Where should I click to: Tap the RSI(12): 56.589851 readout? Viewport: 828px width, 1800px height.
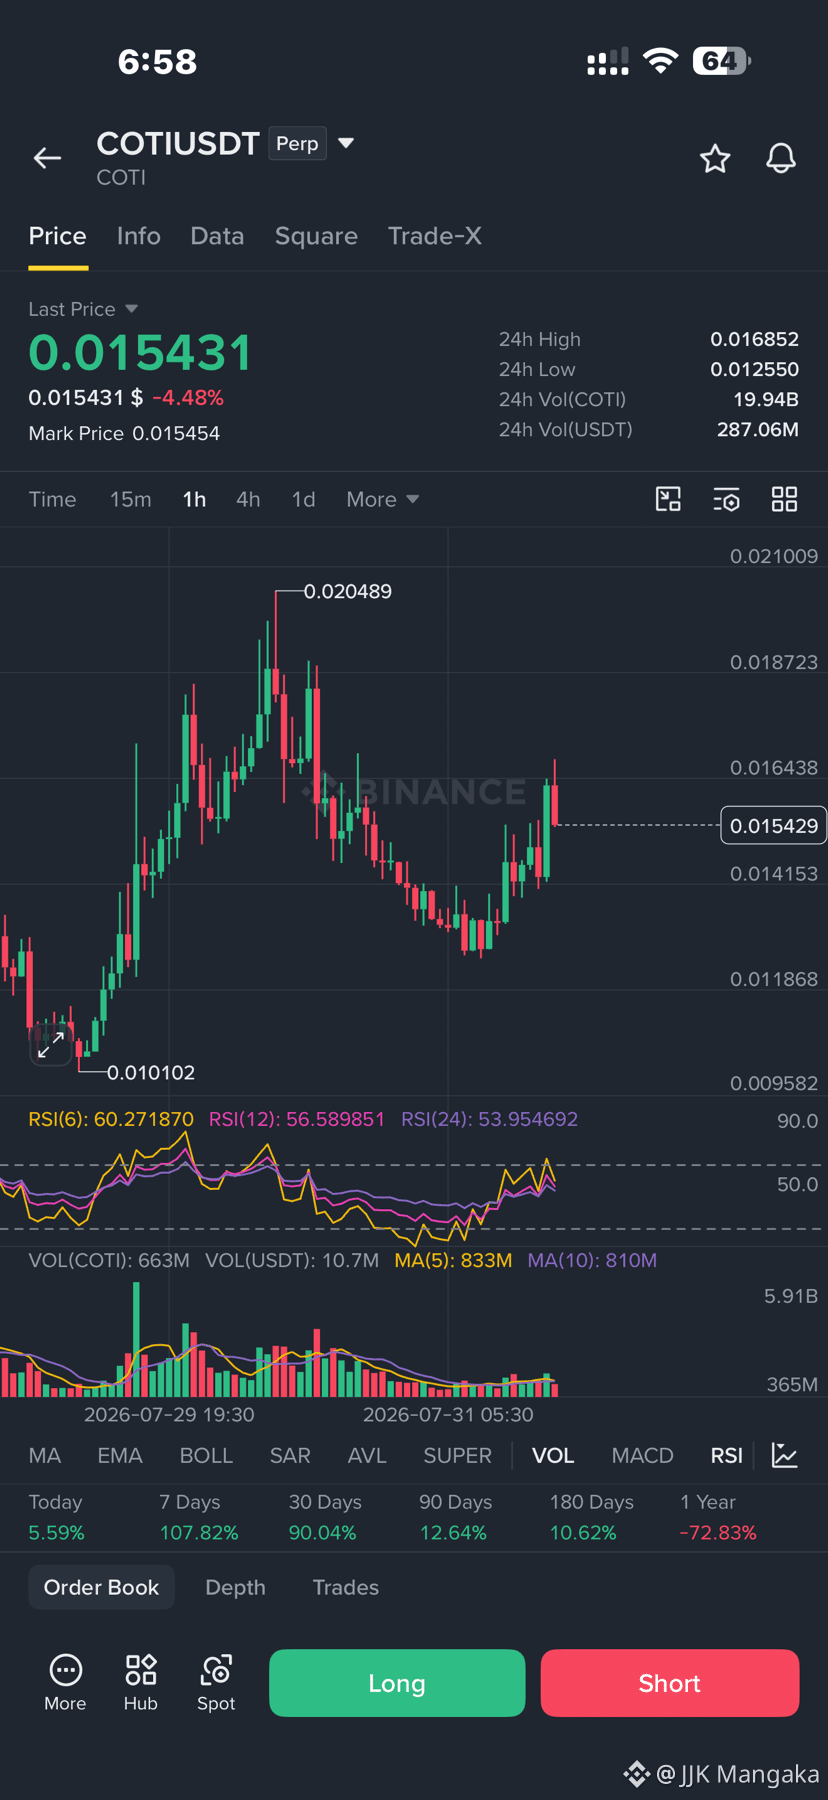click(296, 1119)
